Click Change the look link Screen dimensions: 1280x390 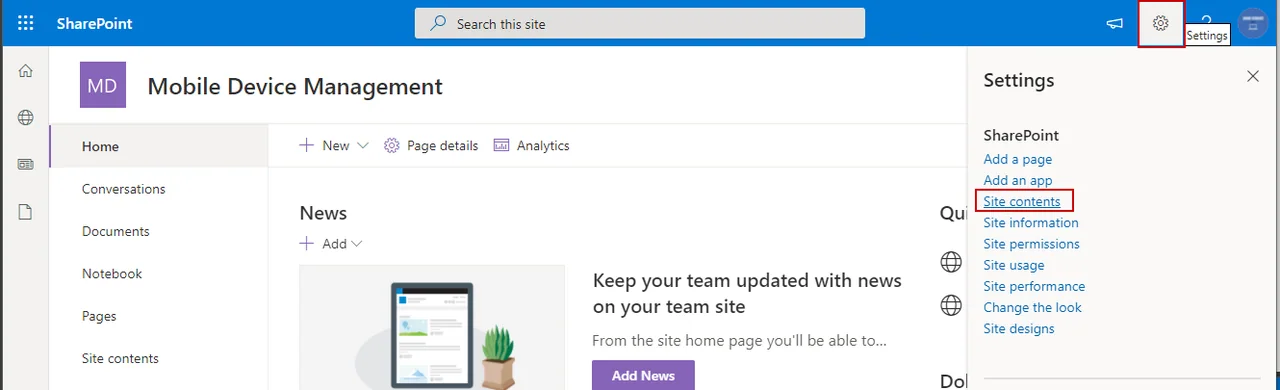tap(1032, 307)
